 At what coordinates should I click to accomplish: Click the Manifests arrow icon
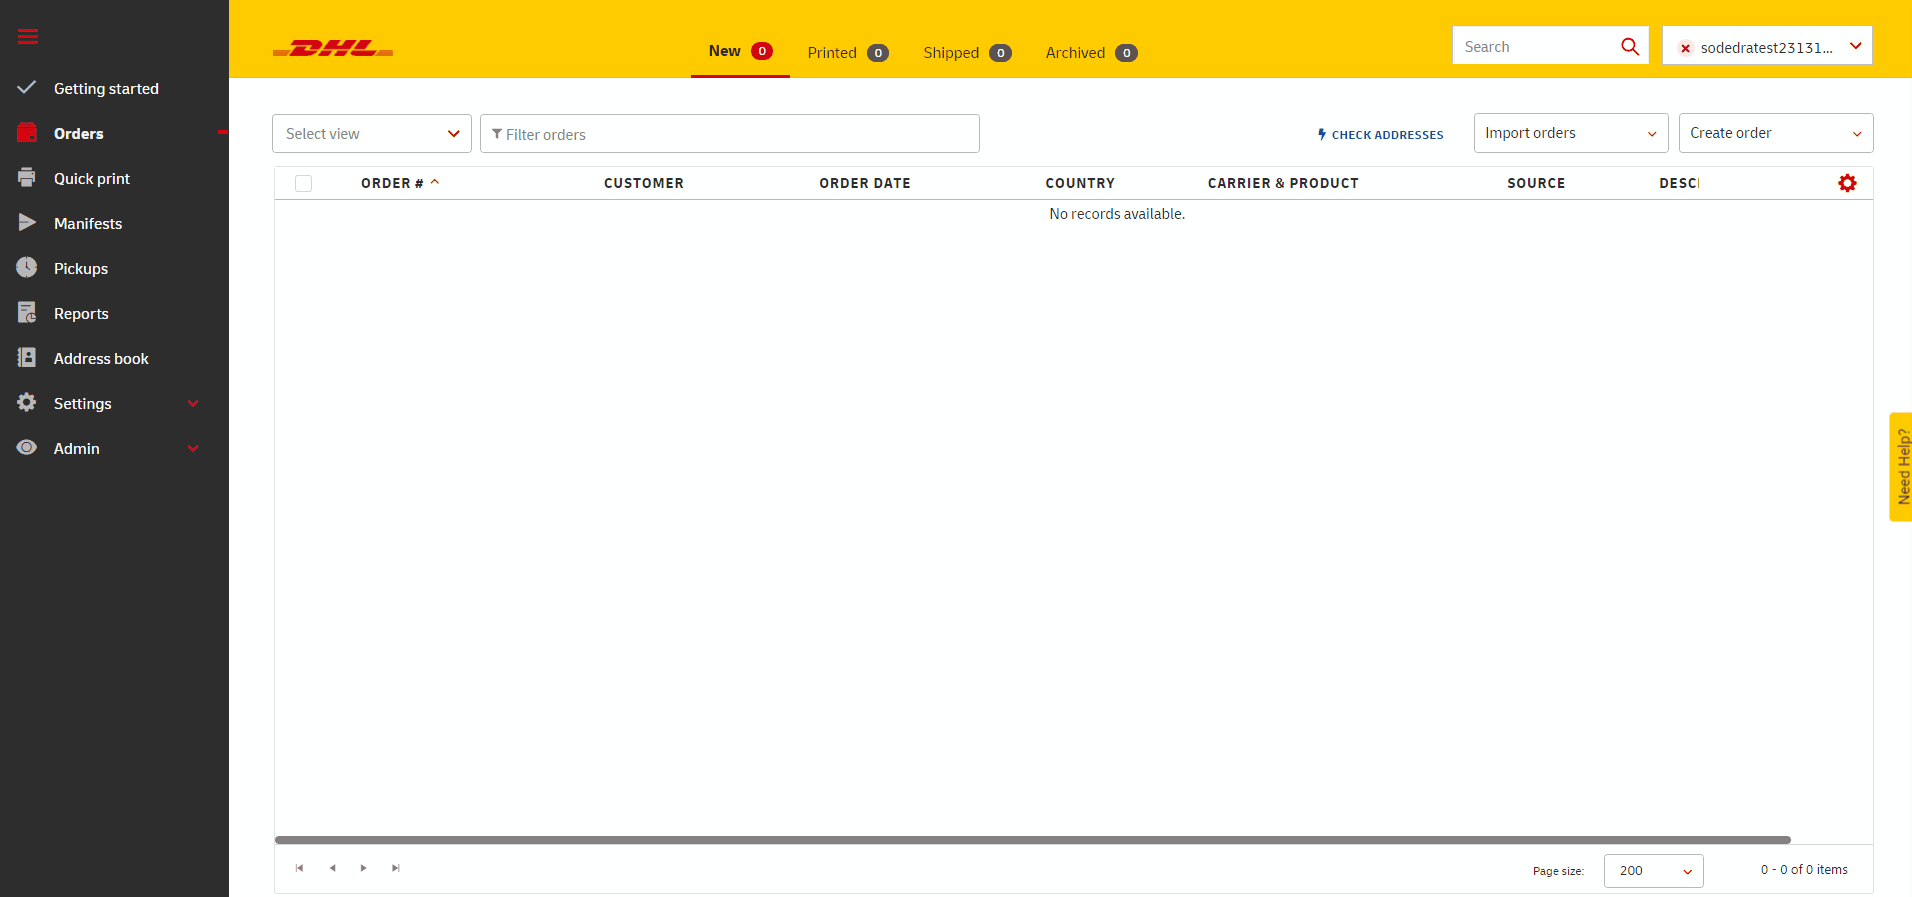tap(27, 222)
